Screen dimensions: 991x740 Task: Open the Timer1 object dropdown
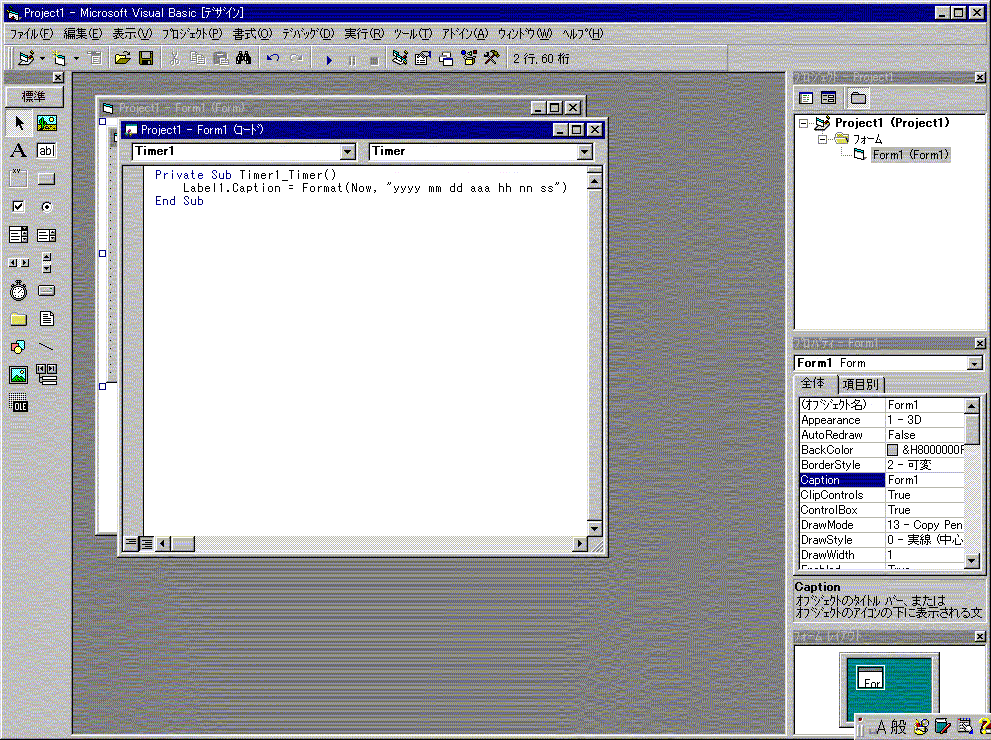coord(348,152)
